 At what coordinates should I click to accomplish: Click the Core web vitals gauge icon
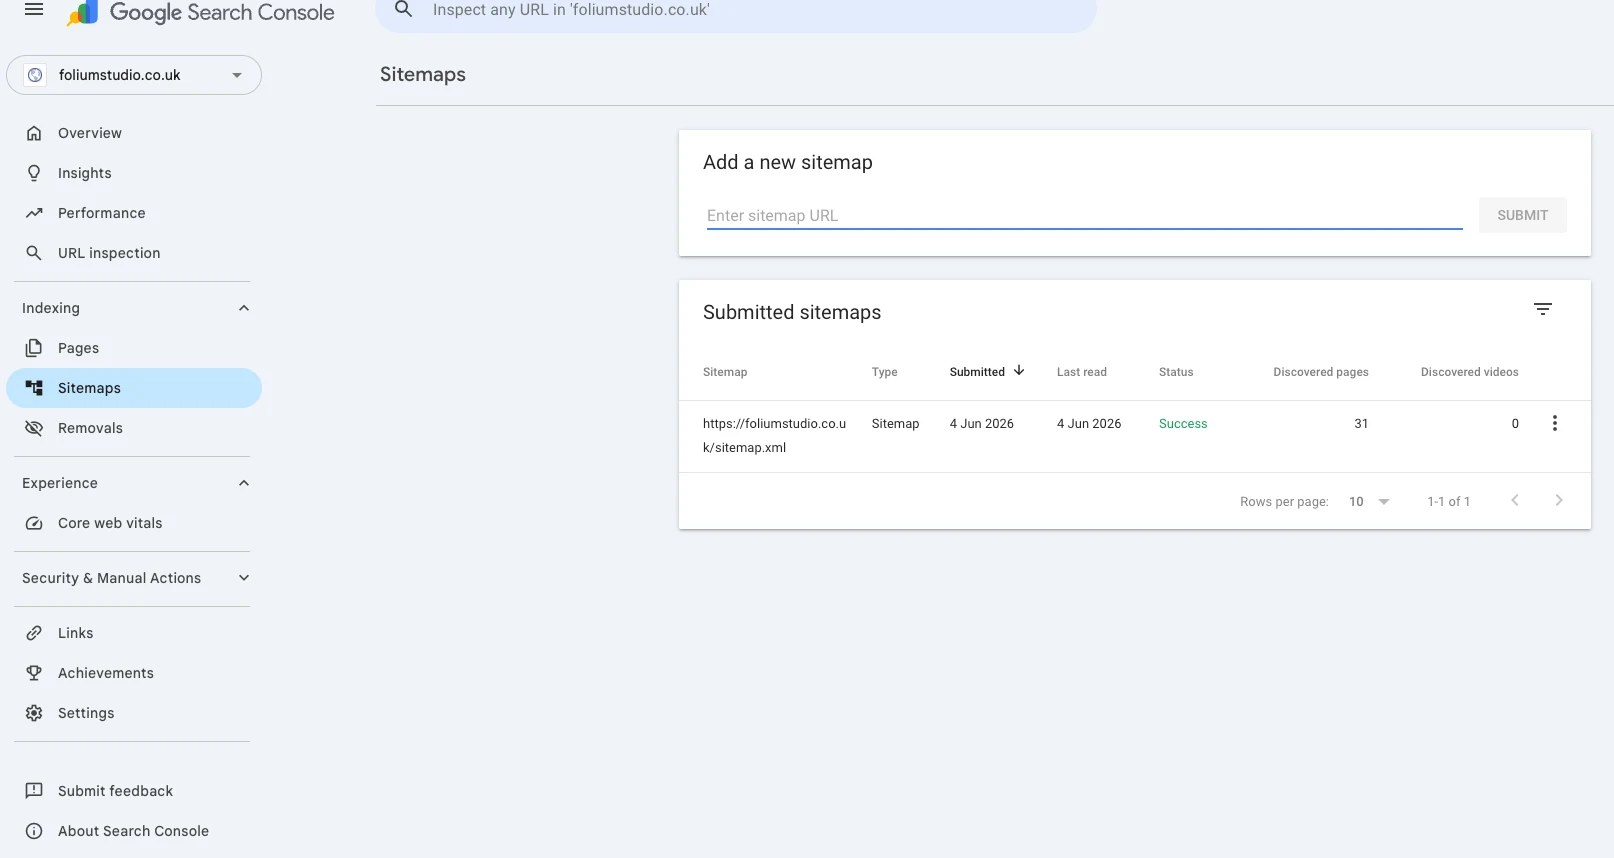coord(34,523)
